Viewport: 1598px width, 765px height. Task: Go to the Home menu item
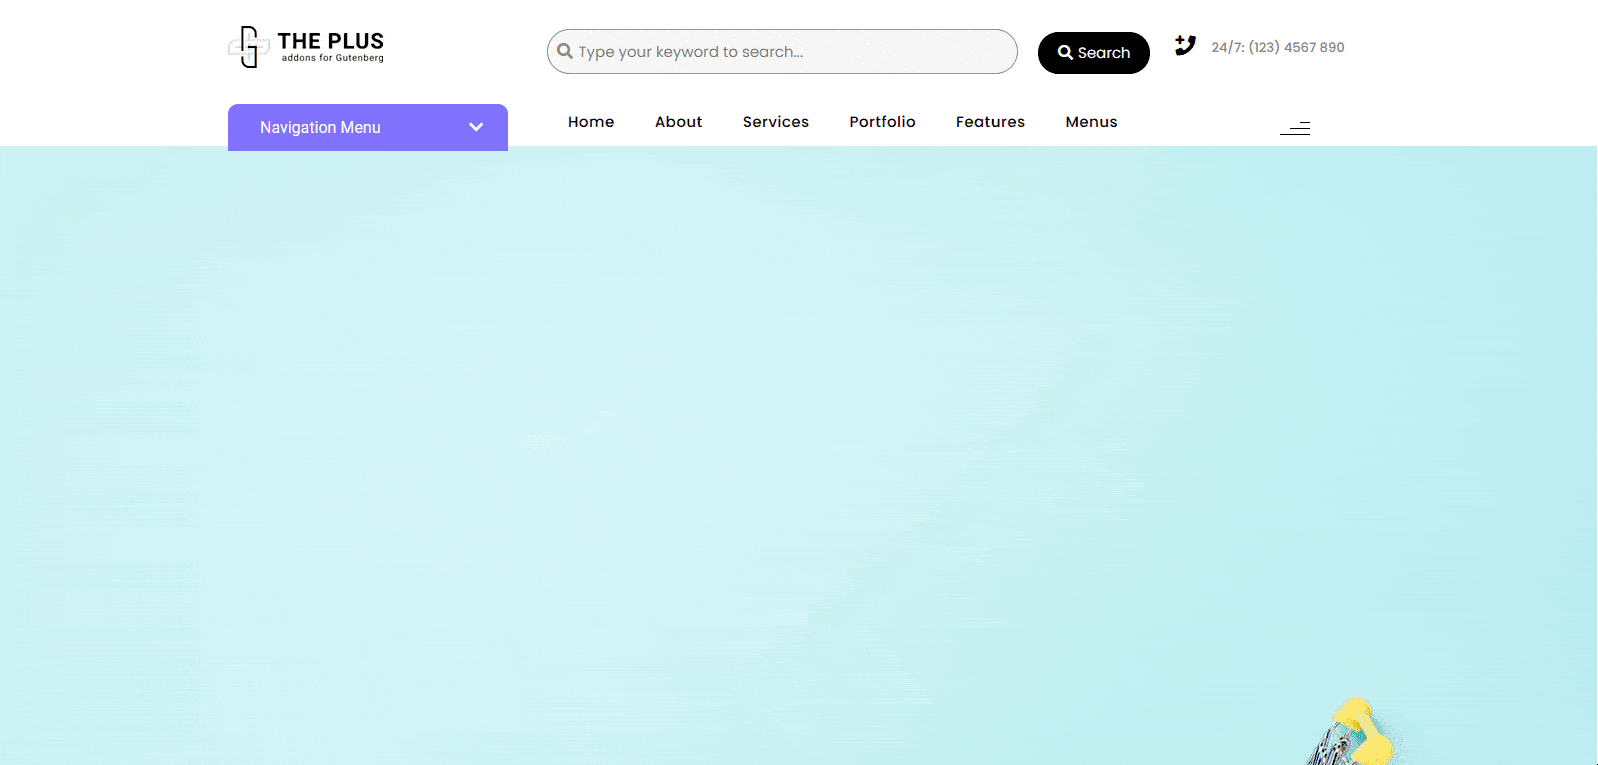coord(591,122)
